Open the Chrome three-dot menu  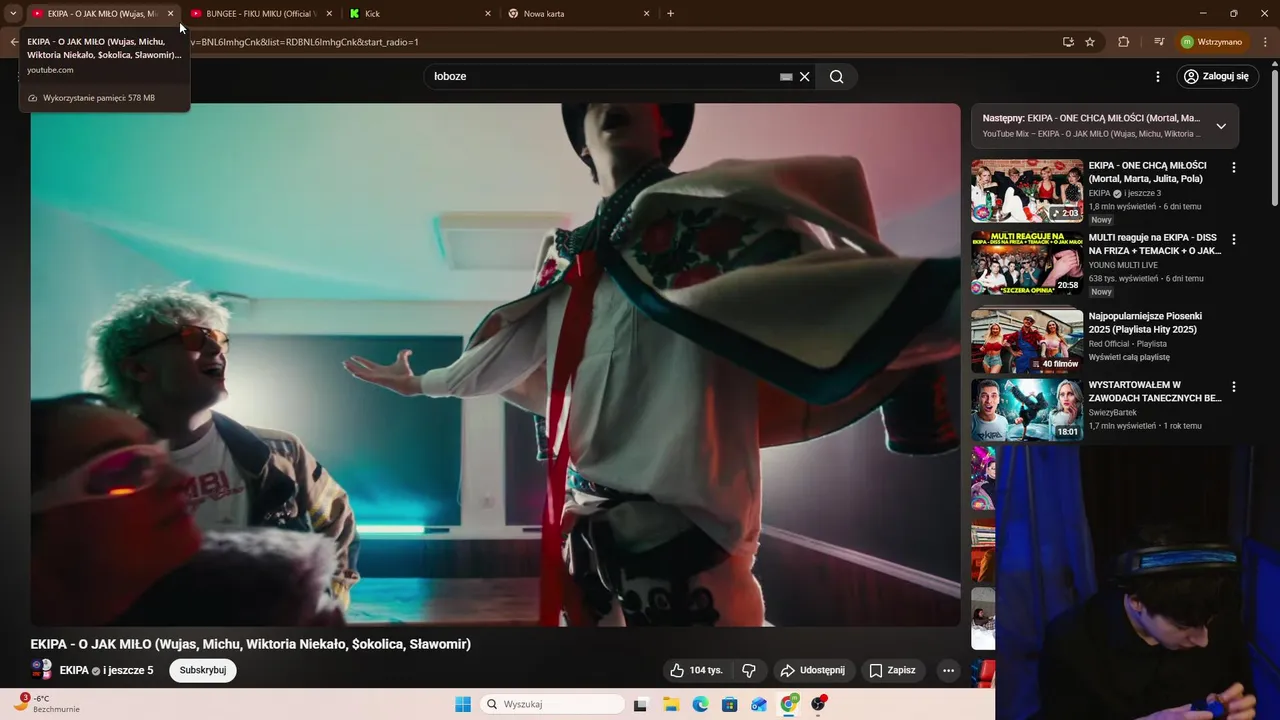pyautogui.click(x=1263, y=42)
